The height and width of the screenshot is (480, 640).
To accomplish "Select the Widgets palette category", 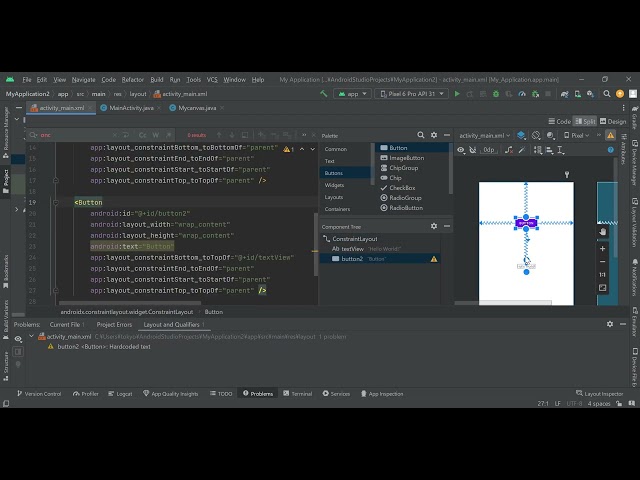I will pos(334,185).
